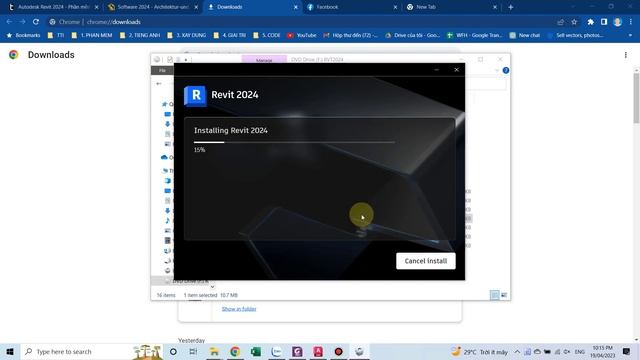This screenshot has height=360, width=640.
Task: Click the Cancel install button
Action: (426, 261)
